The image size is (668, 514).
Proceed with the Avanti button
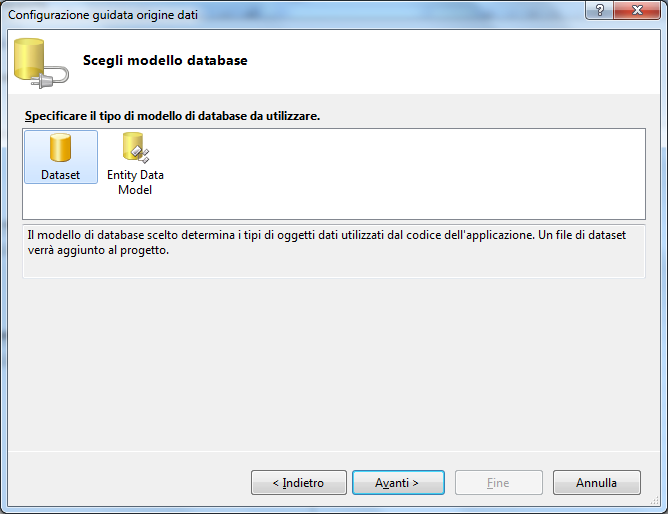click(398, 482)
